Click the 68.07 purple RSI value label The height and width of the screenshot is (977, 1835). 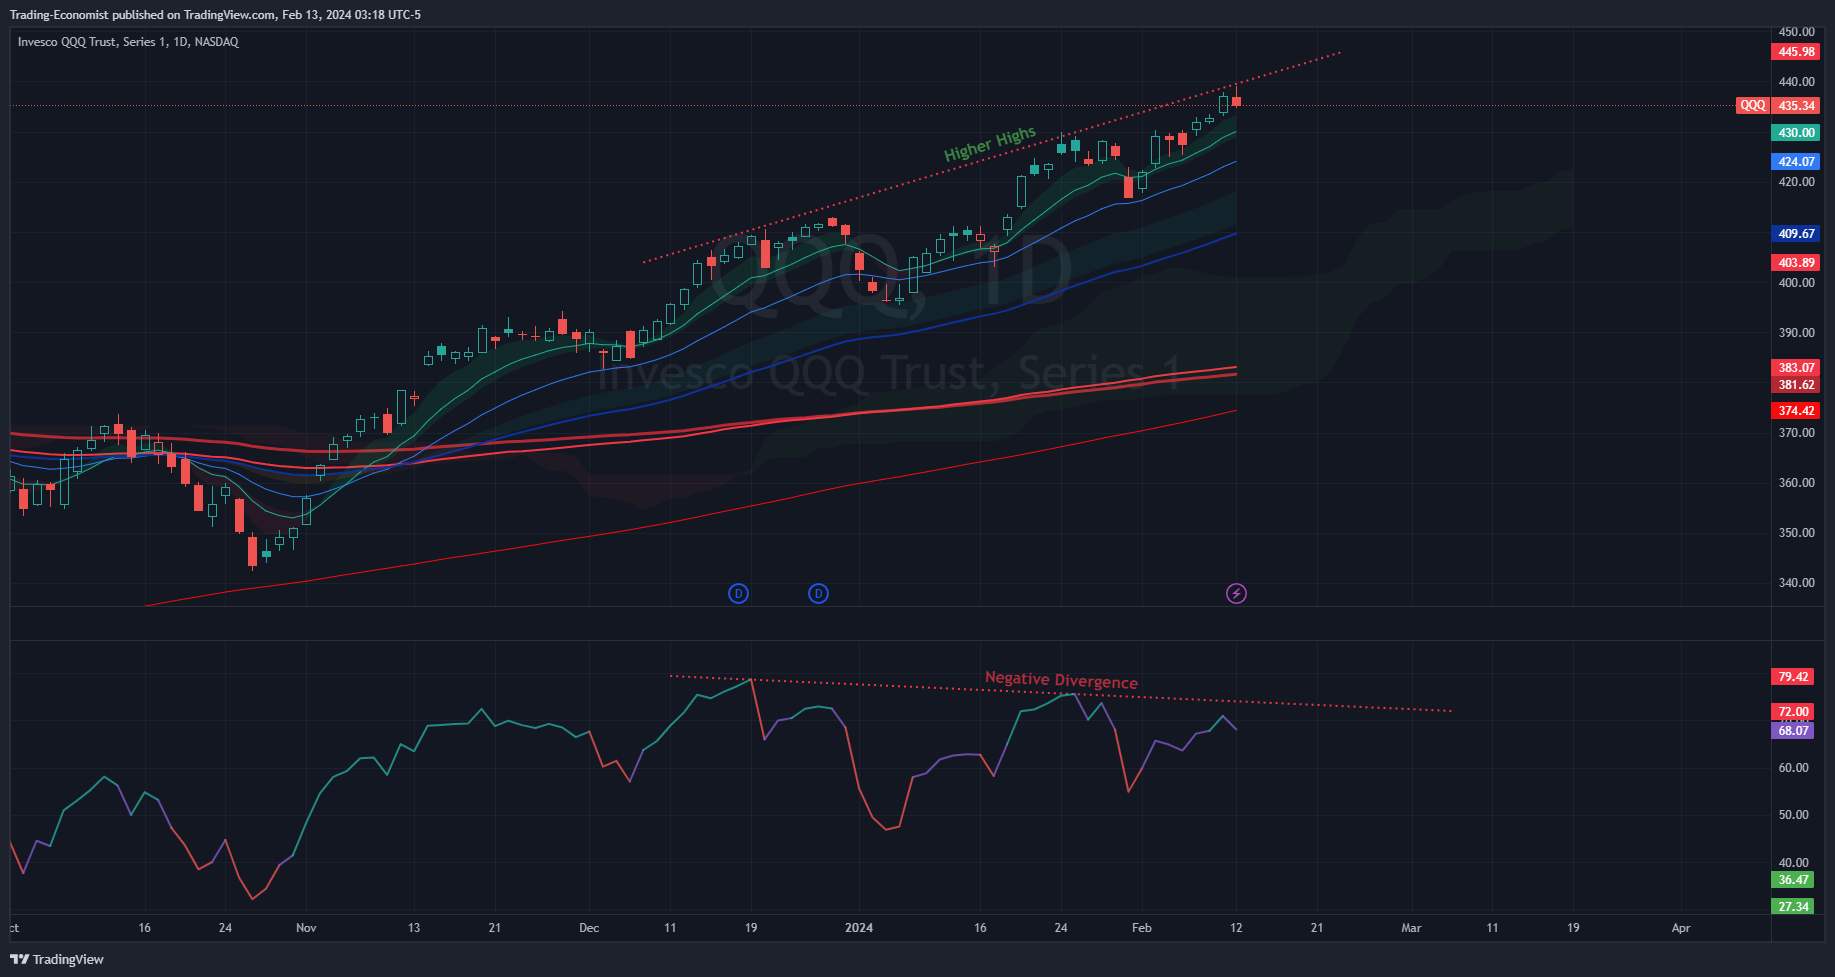click(x=1793, y=731)
